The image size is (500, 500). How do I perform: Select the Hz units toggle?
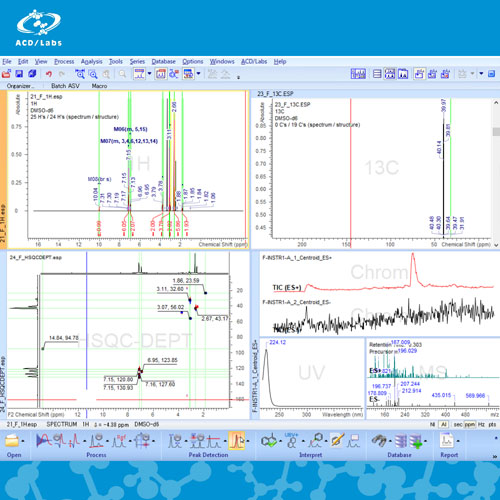(x=481, y=424)
